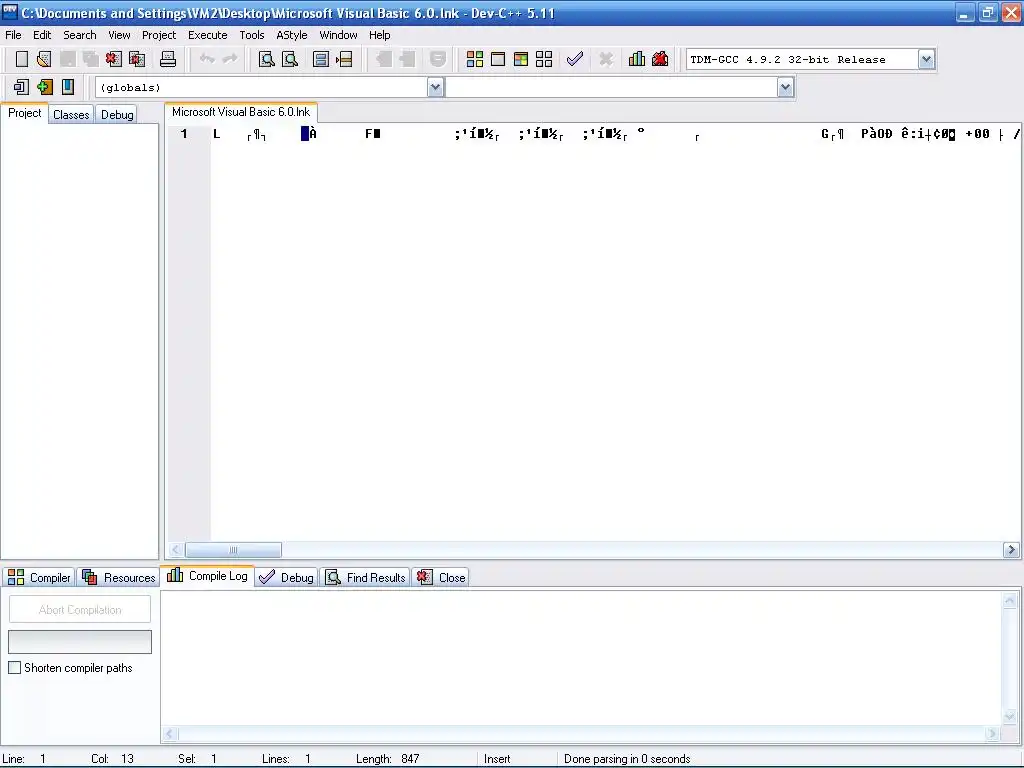Screen dimensions: 1024x768
Task: Click the Rebuild All icon
Action: tap(544, 59)
